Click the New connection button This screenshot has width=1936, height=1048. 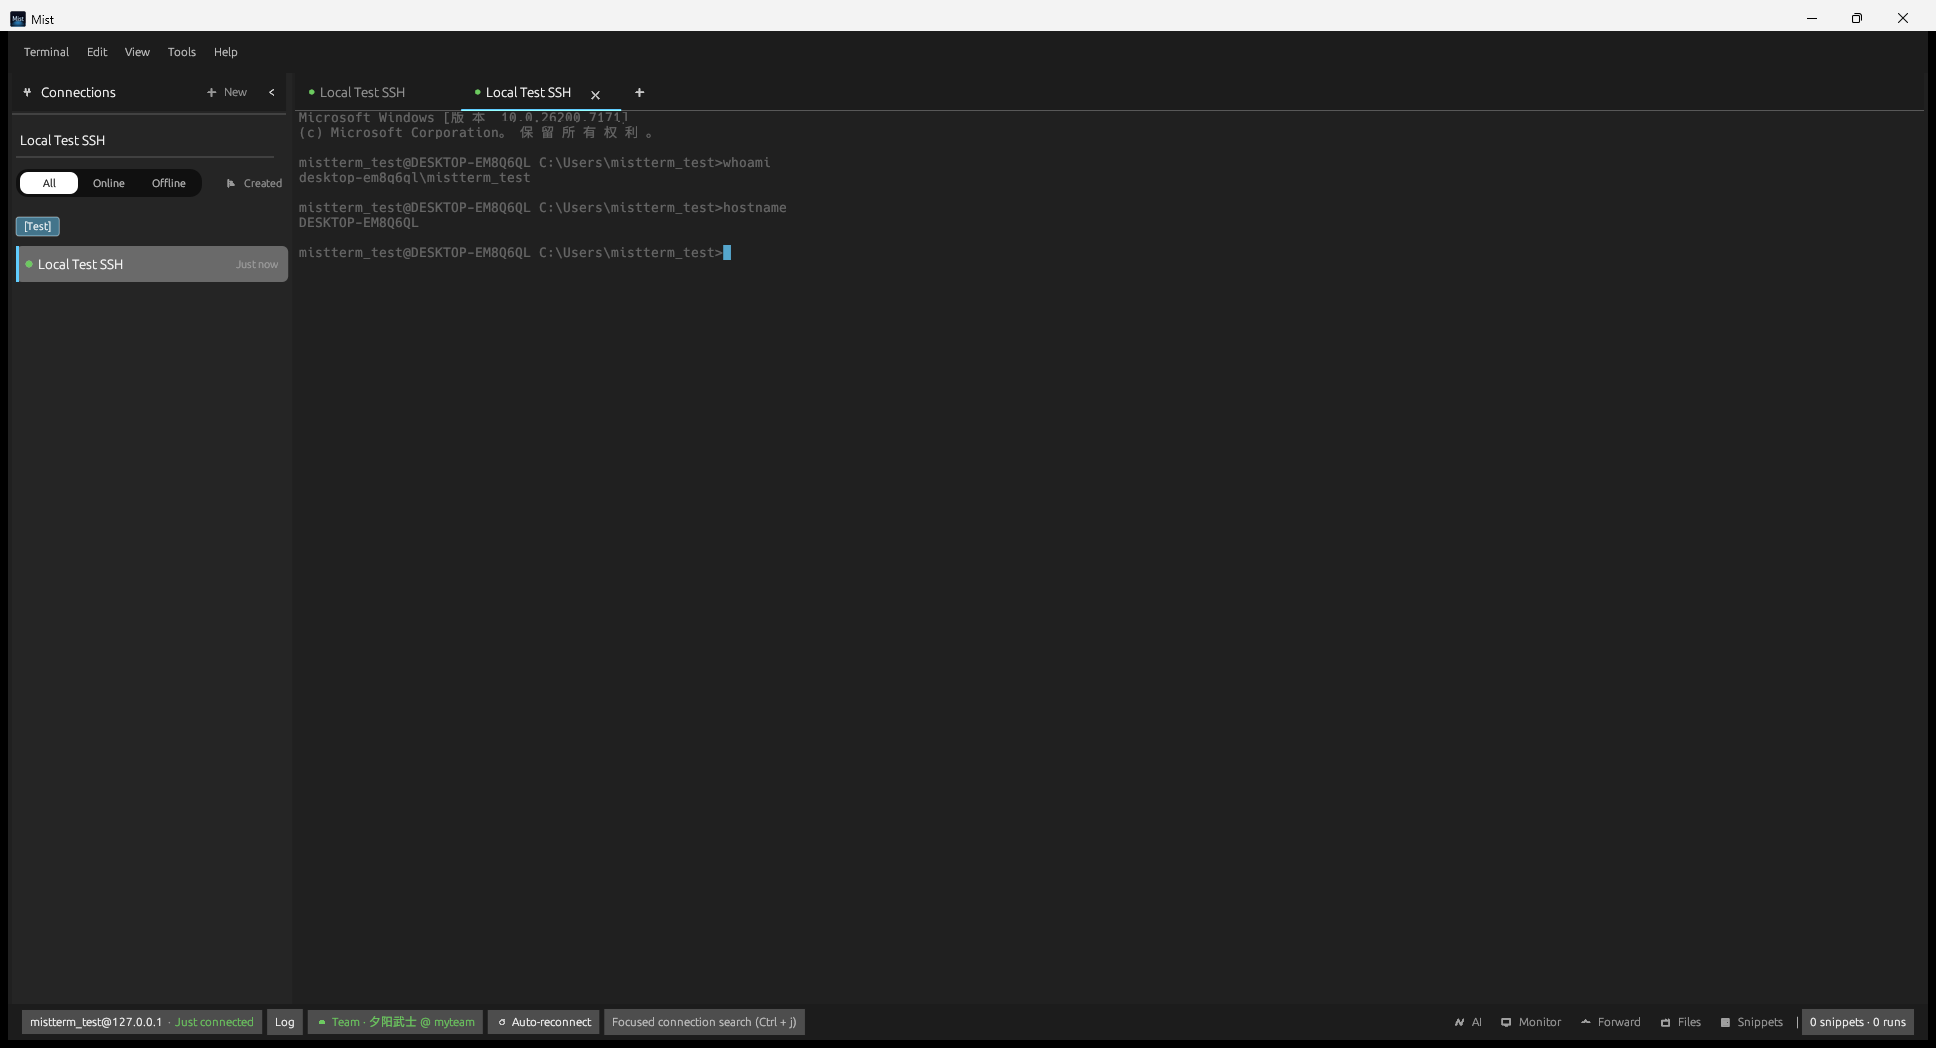[x=227, y=92]
